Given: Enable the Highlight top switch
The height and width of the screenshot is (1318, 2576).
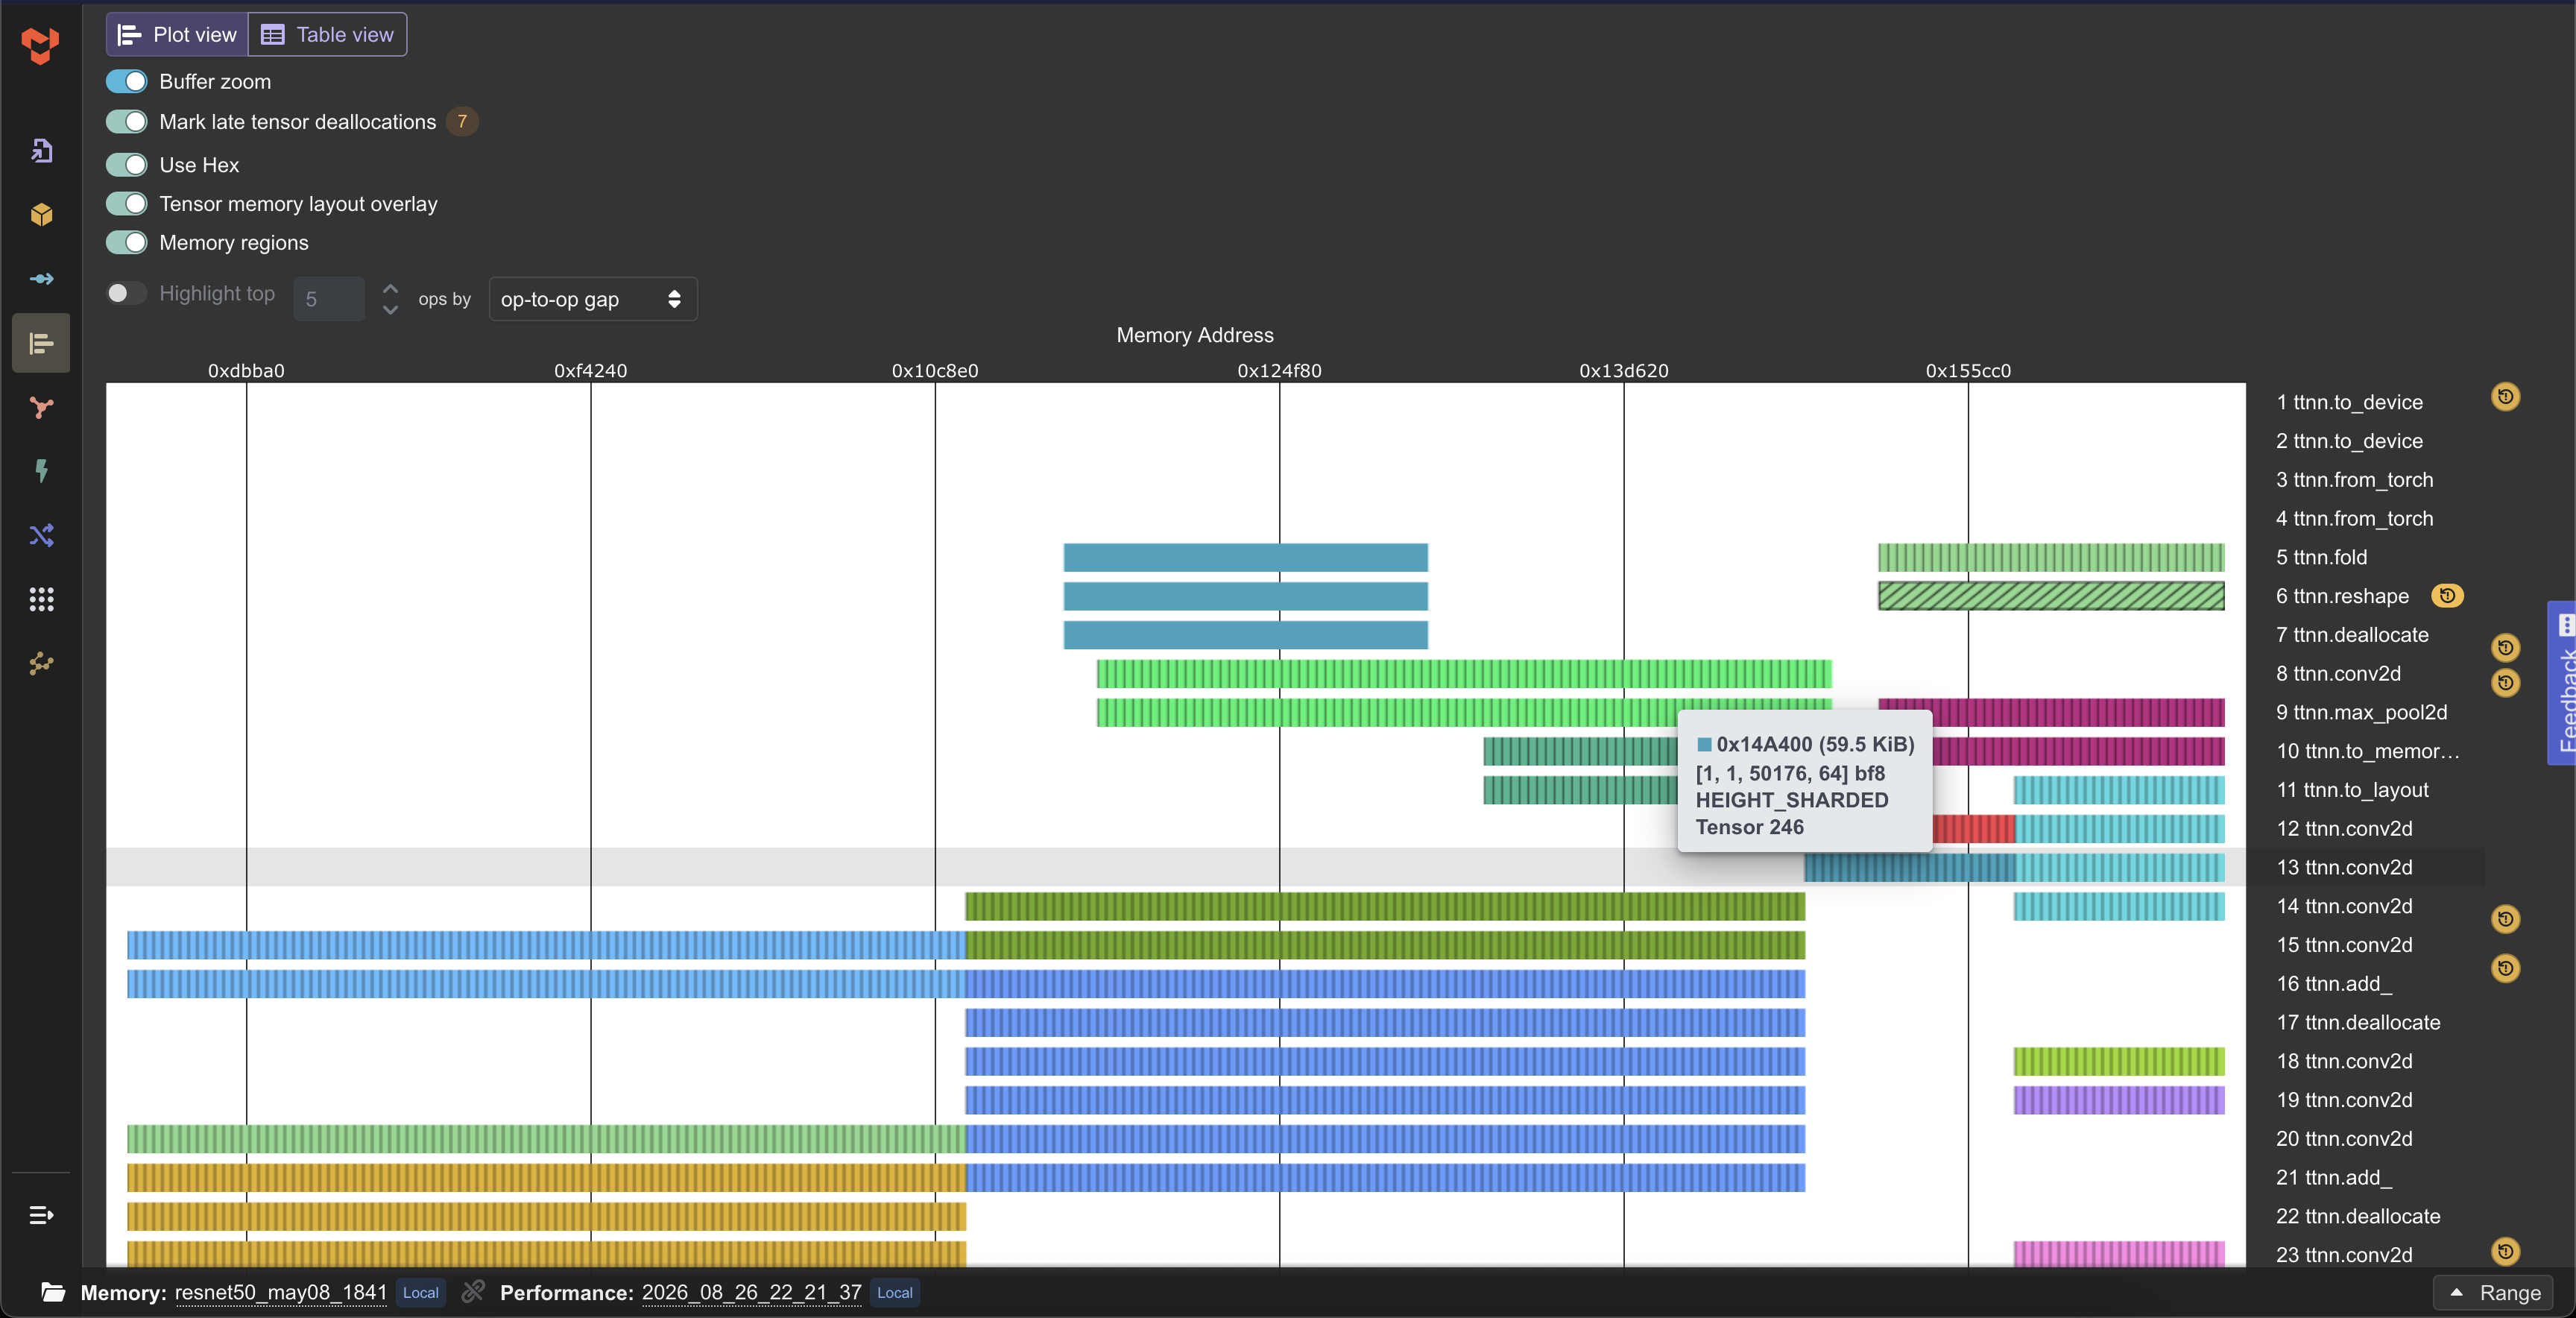Looking at the screenshot, I should pos(127,293).
